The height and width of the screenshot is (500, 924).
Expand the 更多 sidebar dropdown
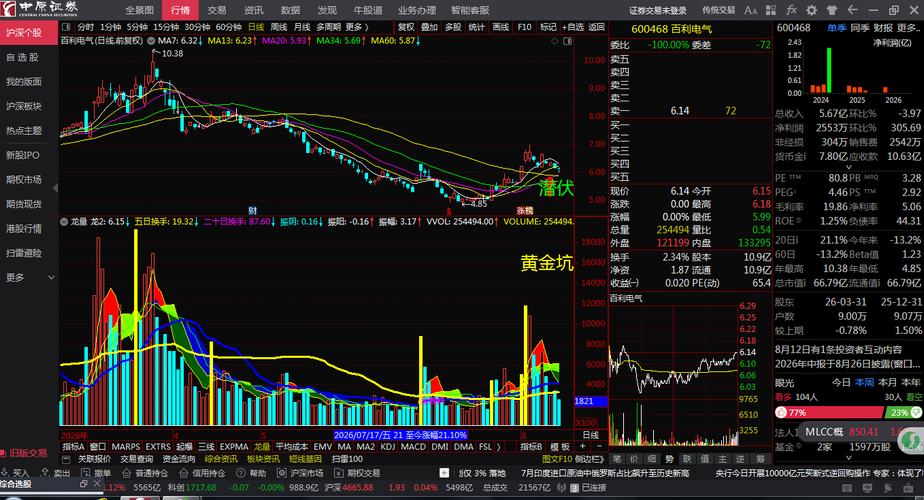point(29,277)
